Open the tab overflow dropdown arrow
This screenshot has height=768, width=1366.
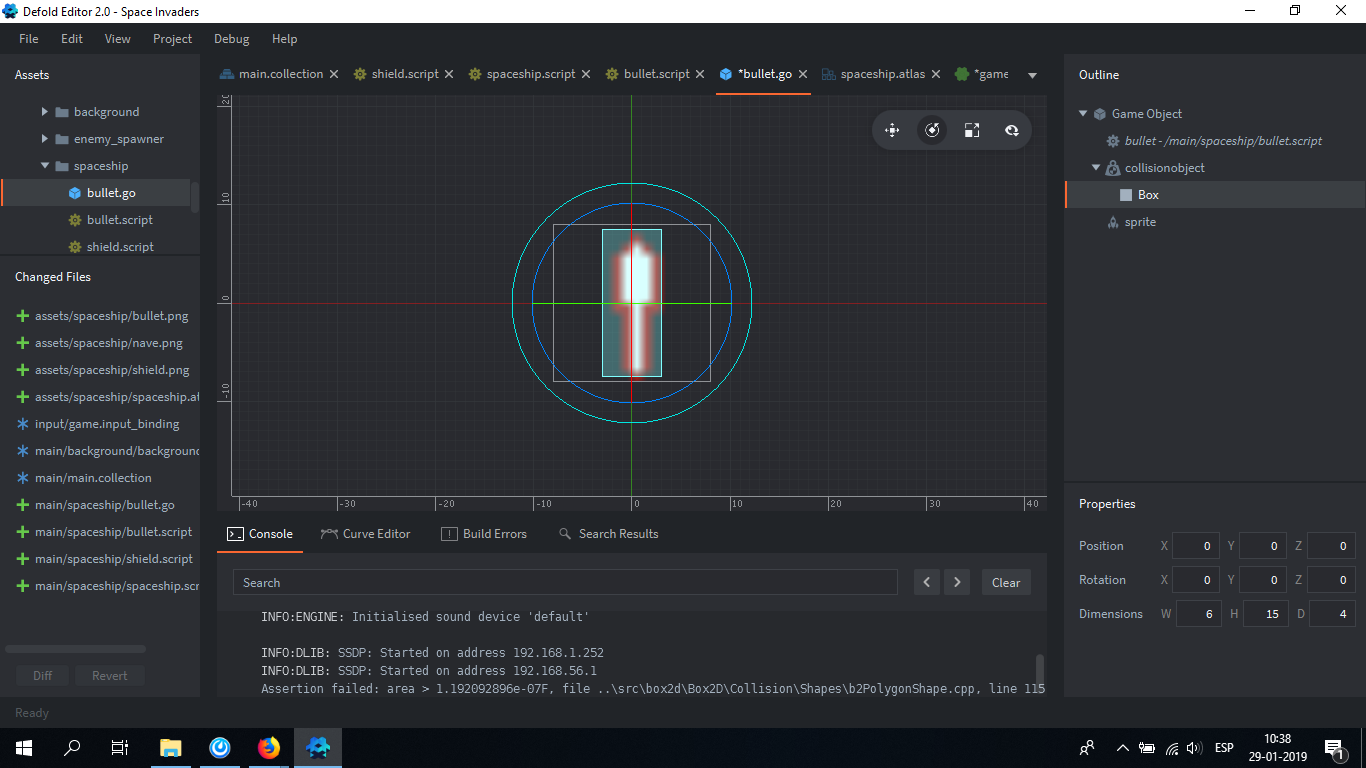(1033, 75)
